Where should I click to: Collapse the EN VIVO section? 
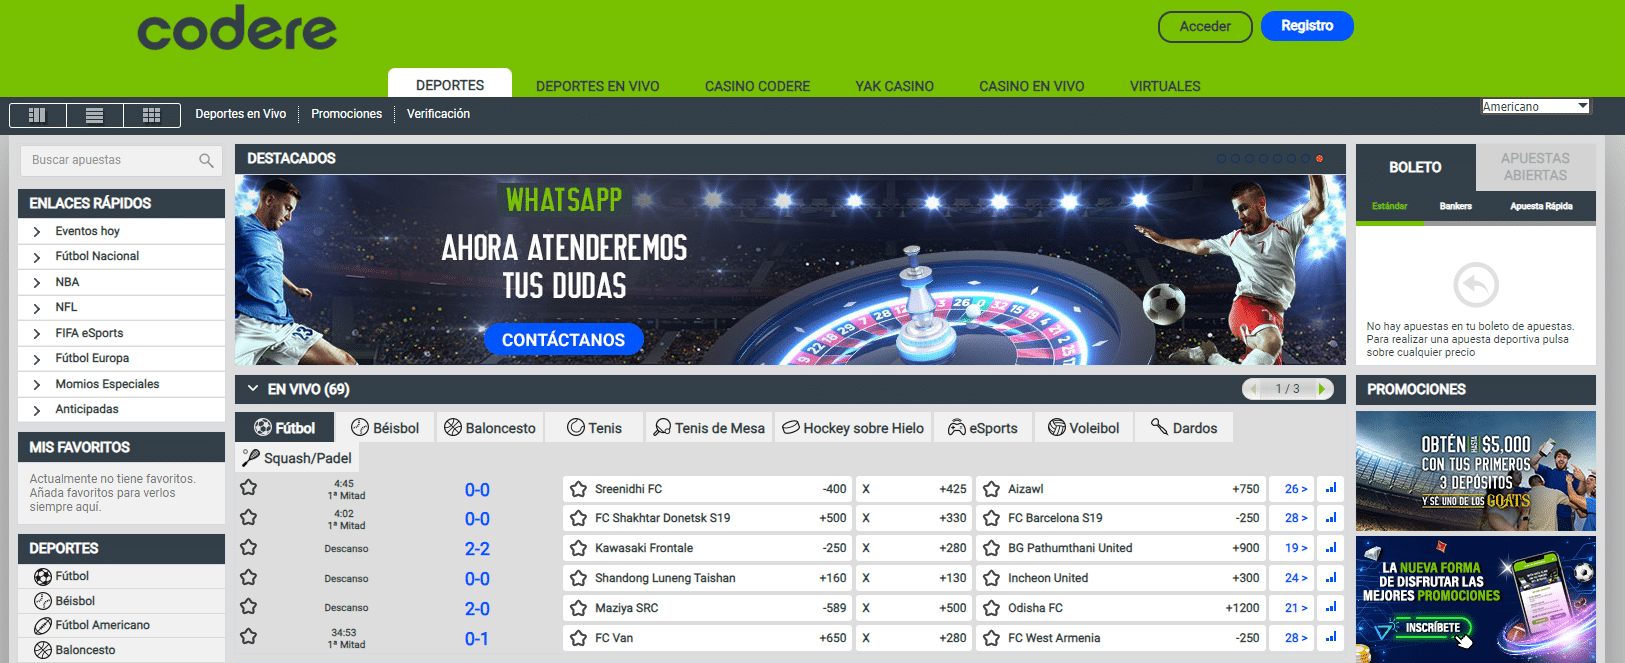[x=253, y=389]
